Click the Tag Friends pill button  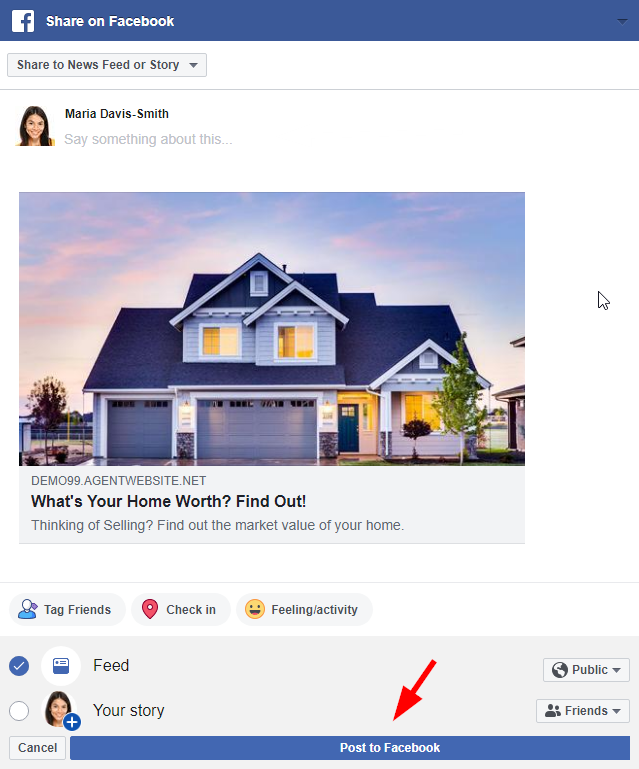(67, 609)
